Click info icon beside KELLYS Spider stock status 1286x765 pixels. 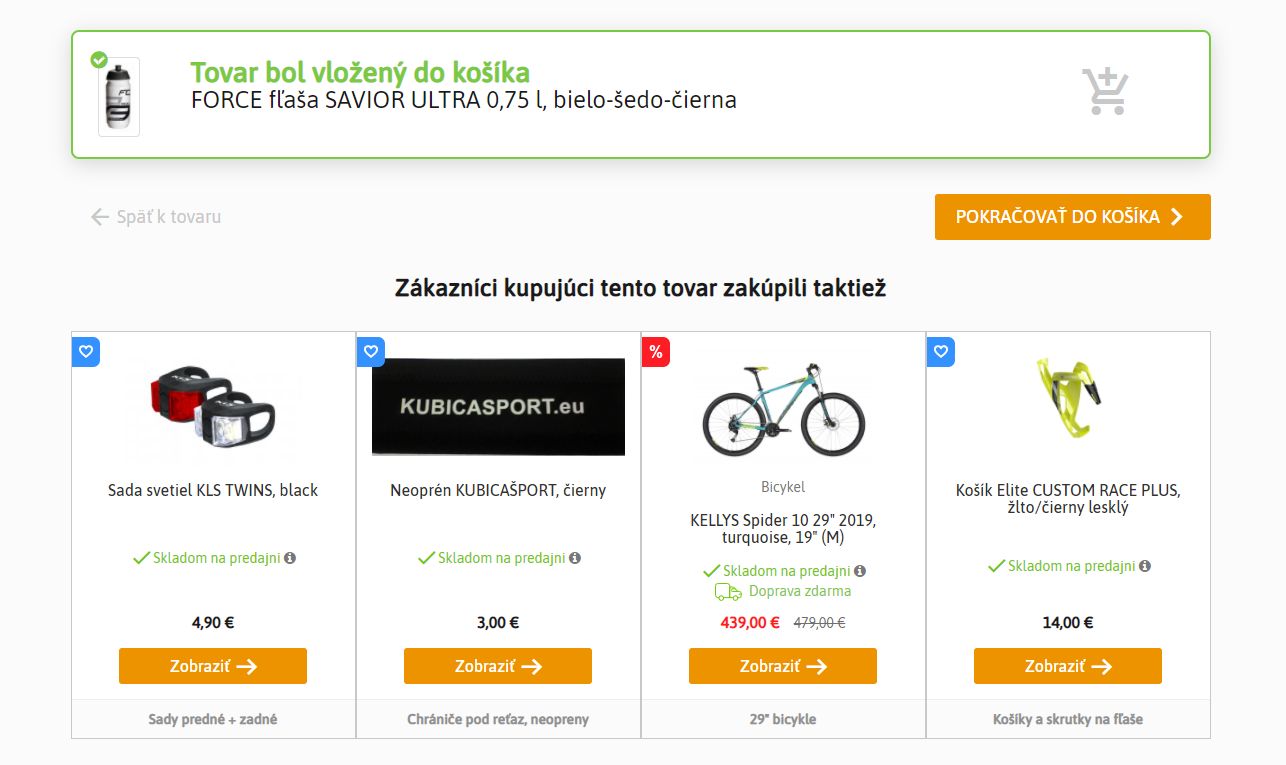coord(860,571)
